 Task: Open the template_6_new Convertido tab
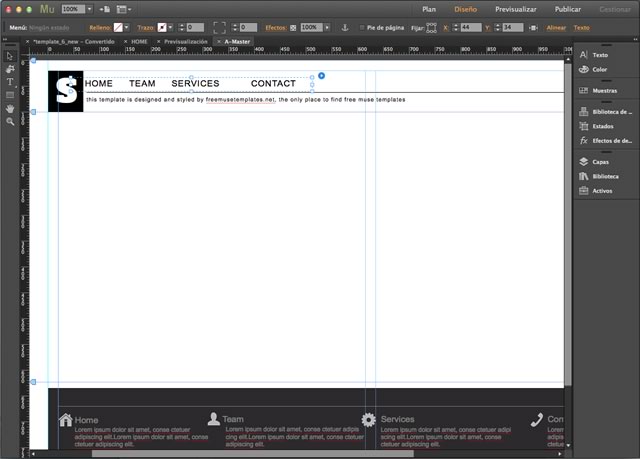[x=74, y=42]
